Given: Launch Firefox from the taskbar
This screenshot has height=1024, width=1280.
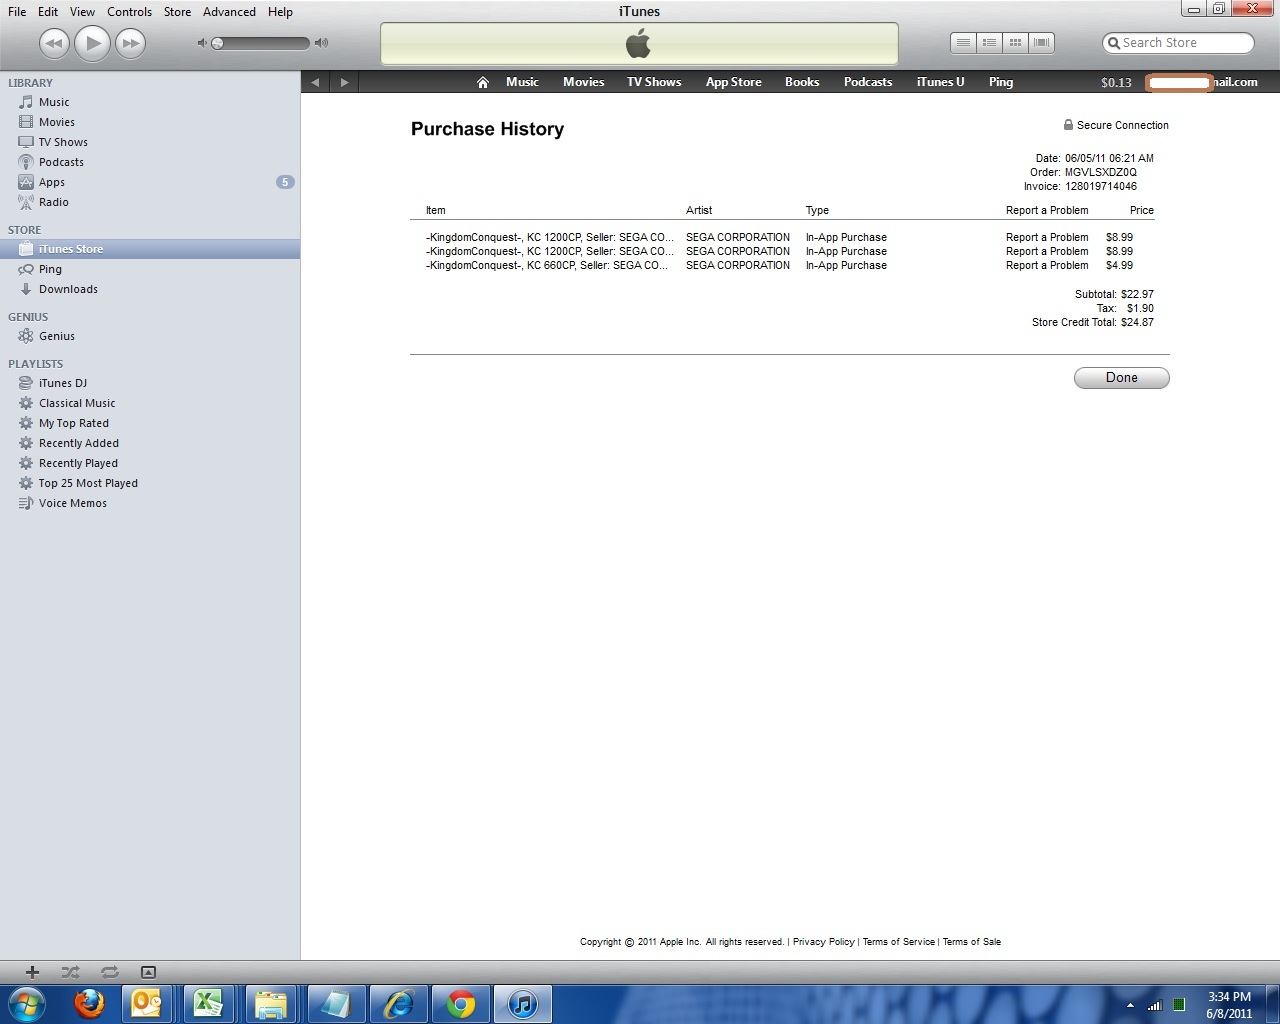Looking at the screenshot, I should [89, 1003].
